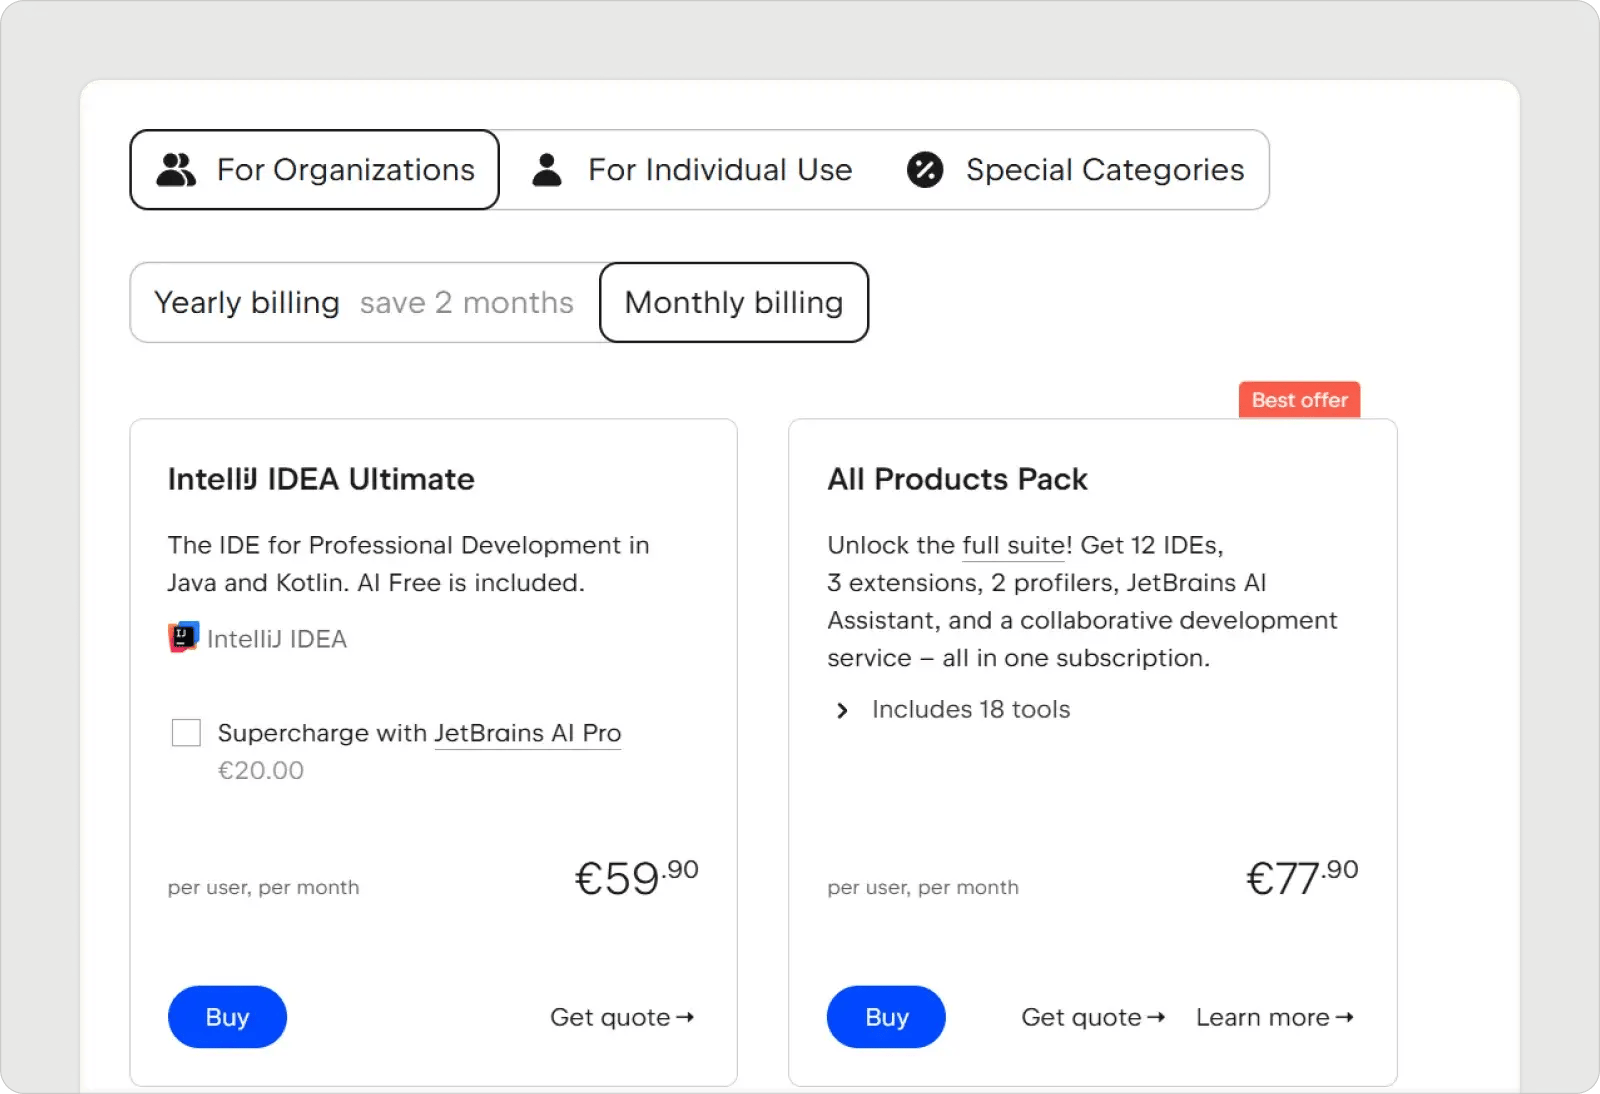The image size is (1600, 1094).
Task: Click the IntelliJ IDEA Ultimate heading
Action: pos(321,479)
